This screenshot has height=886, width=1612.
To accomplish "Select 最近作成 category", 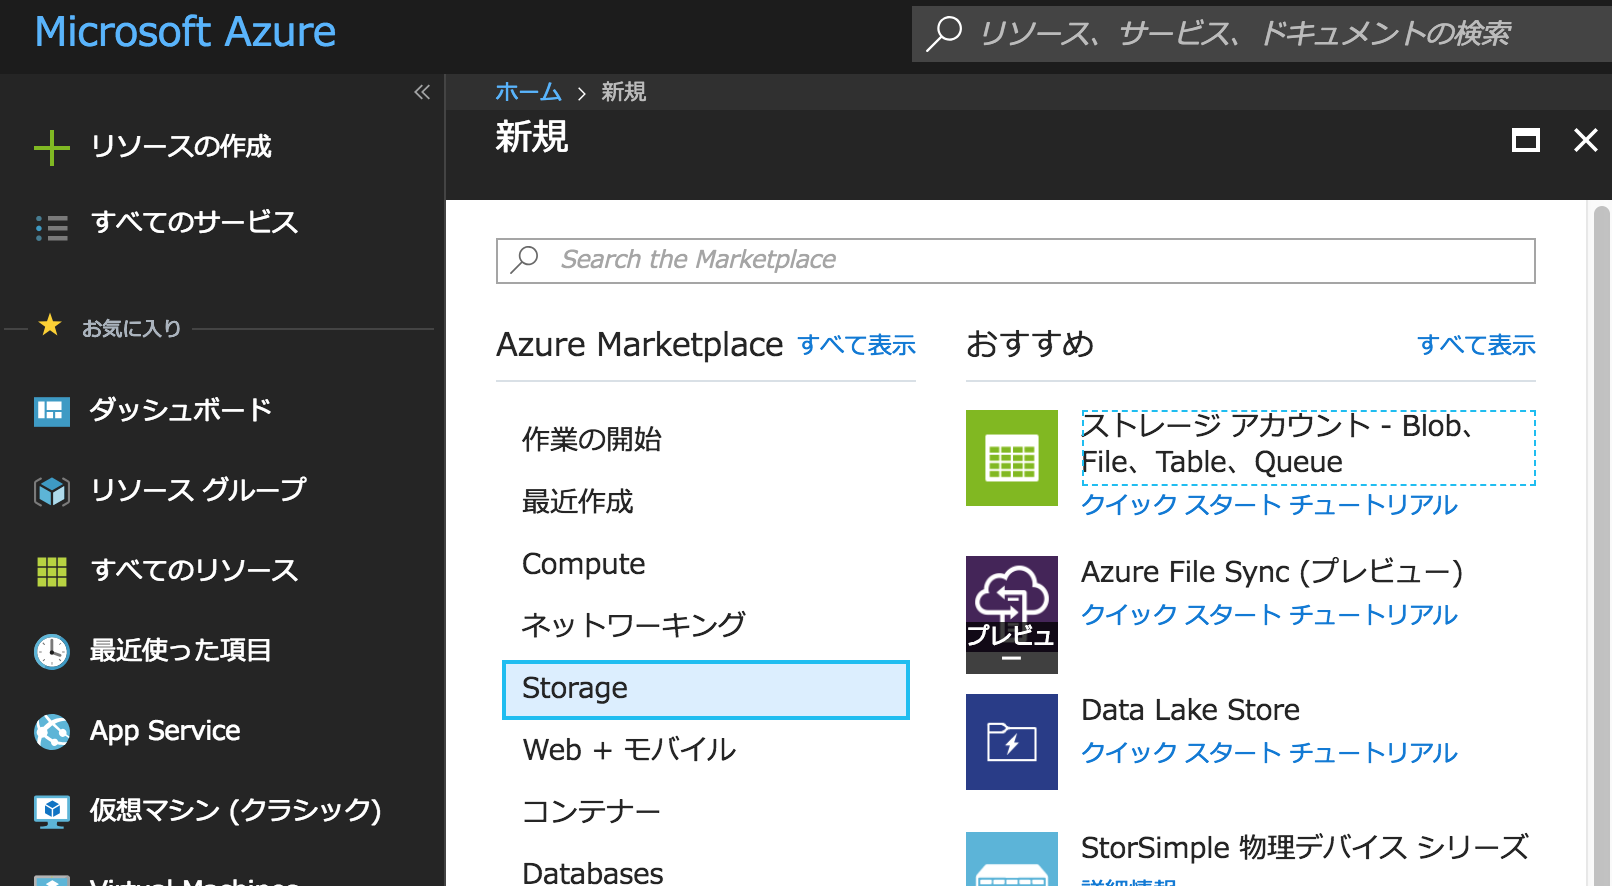I will (x=578, y=501).
